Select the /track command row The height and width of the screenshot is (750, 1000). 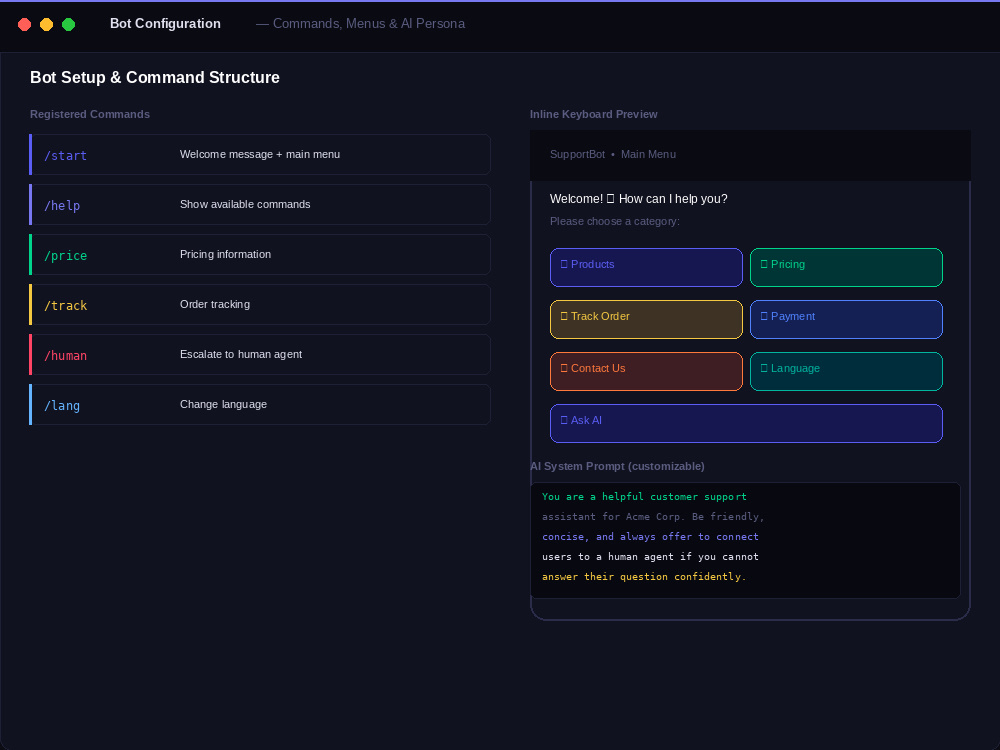tap(260, 305)
